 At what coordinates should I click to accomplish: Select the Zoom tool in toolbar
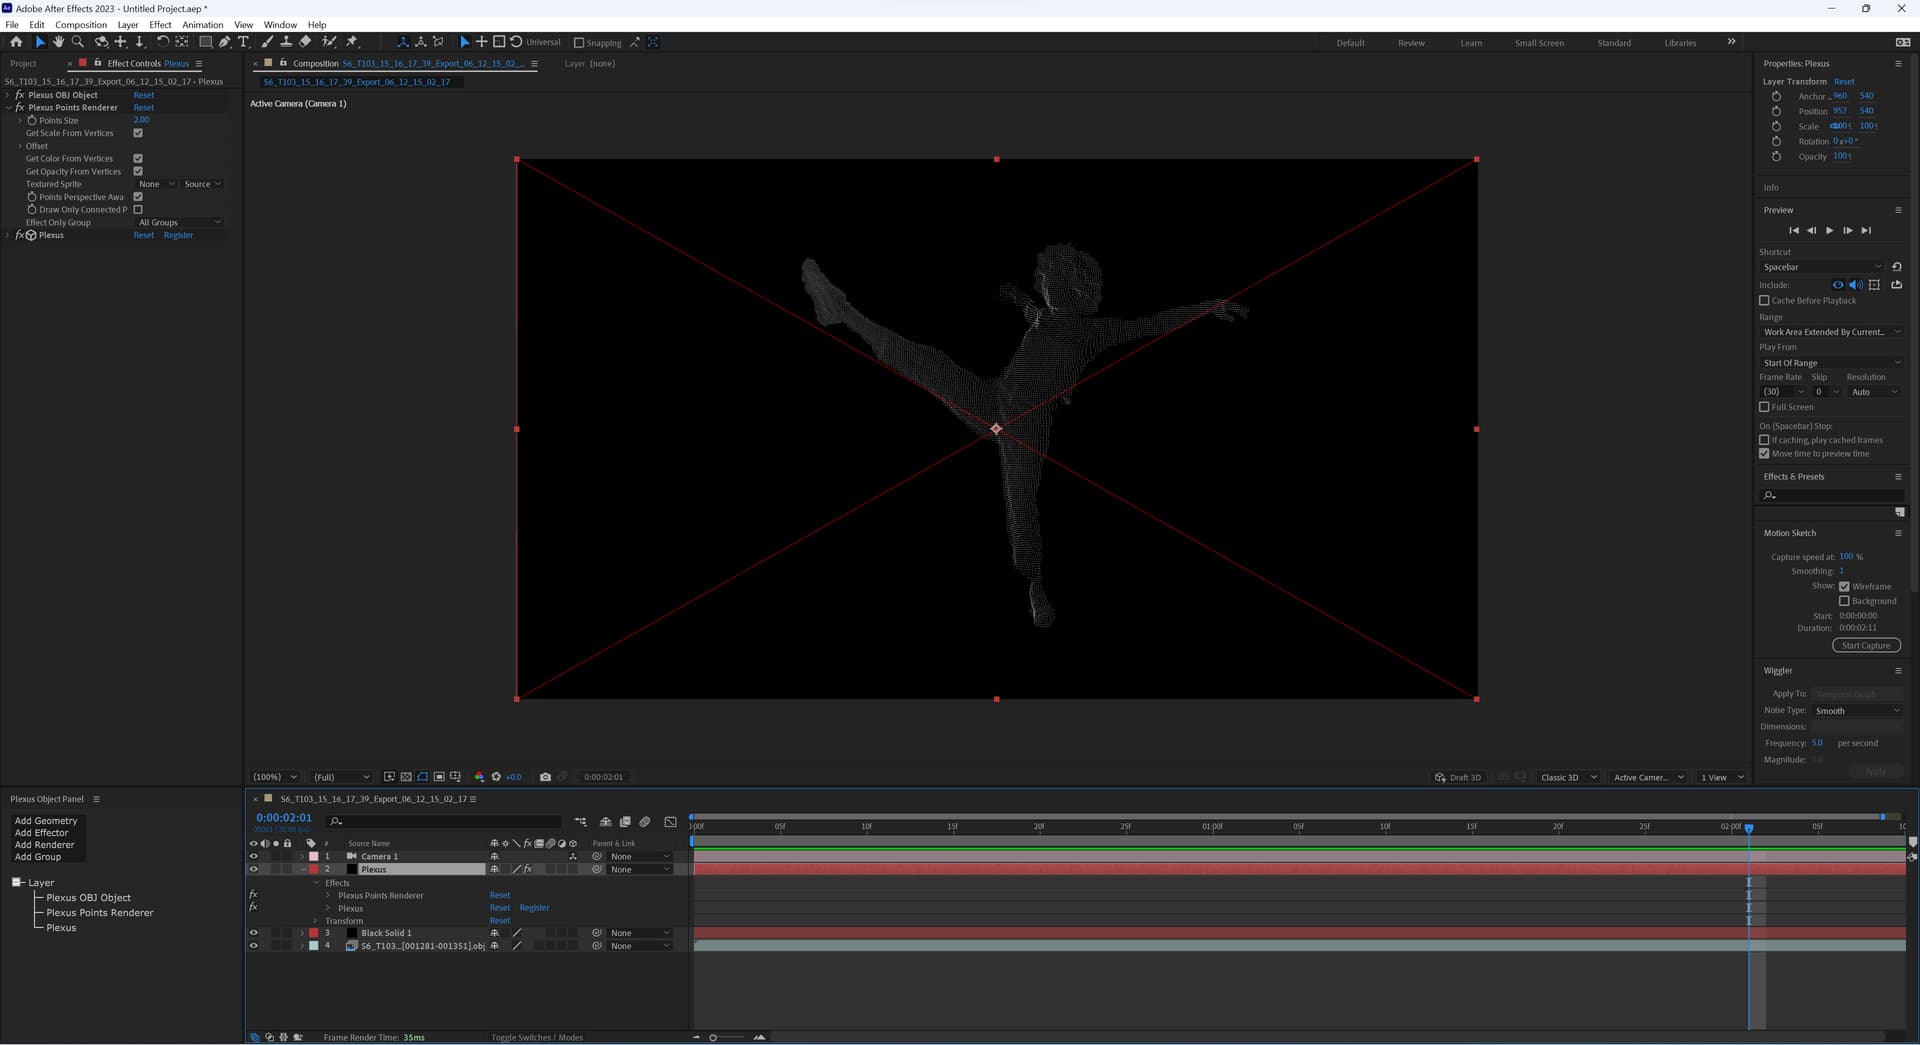click(78, 42)
